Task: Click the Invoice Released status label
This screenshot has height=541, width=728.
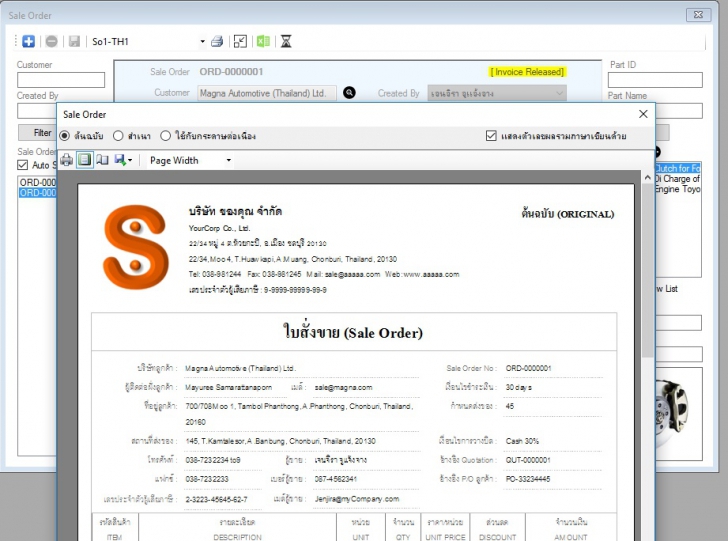Action: (x=527, y=72)
